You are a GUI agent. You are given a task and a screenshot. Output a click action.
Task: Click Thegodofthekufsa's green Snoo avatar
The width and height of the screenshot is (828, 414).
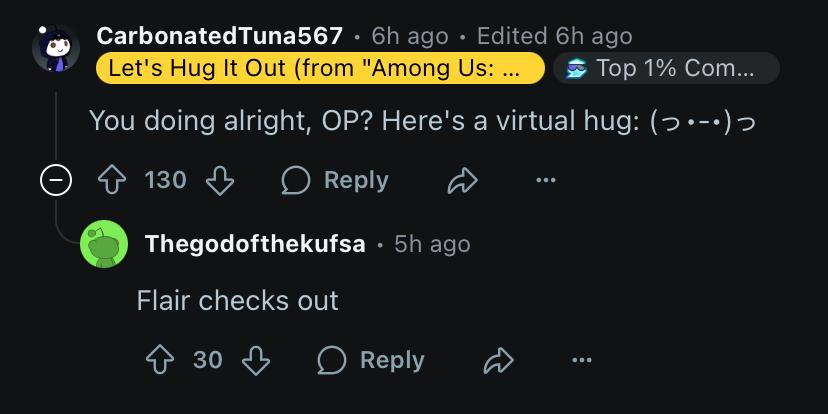[104, 244]
